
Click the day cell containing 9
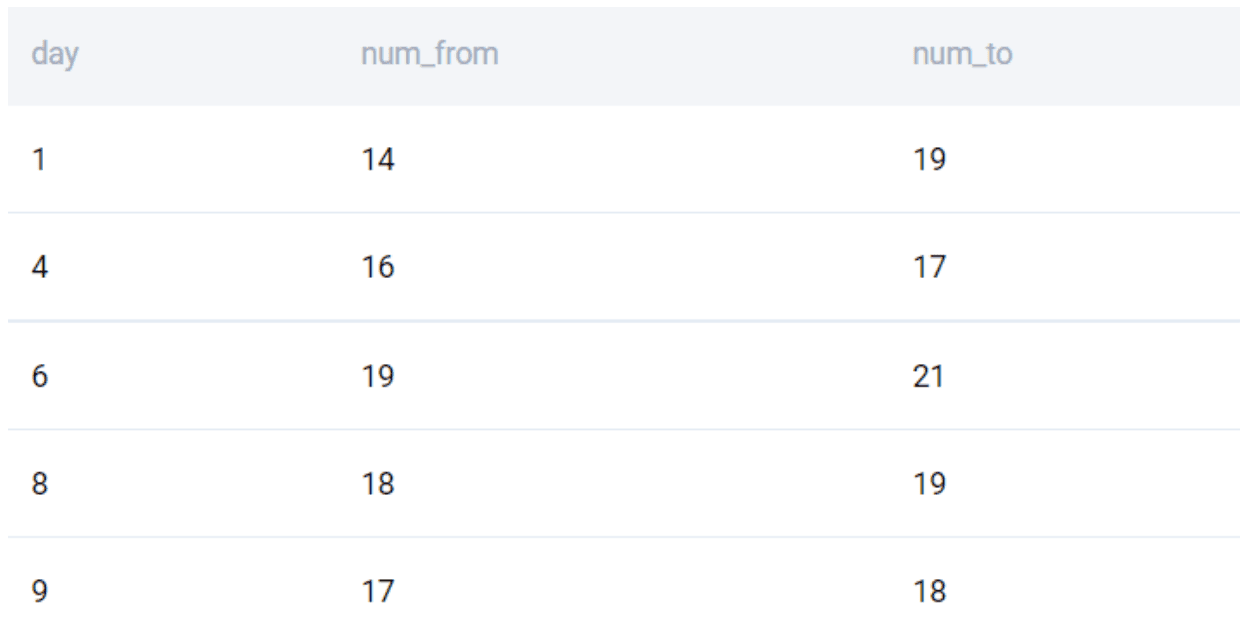(x=40, y=593)
